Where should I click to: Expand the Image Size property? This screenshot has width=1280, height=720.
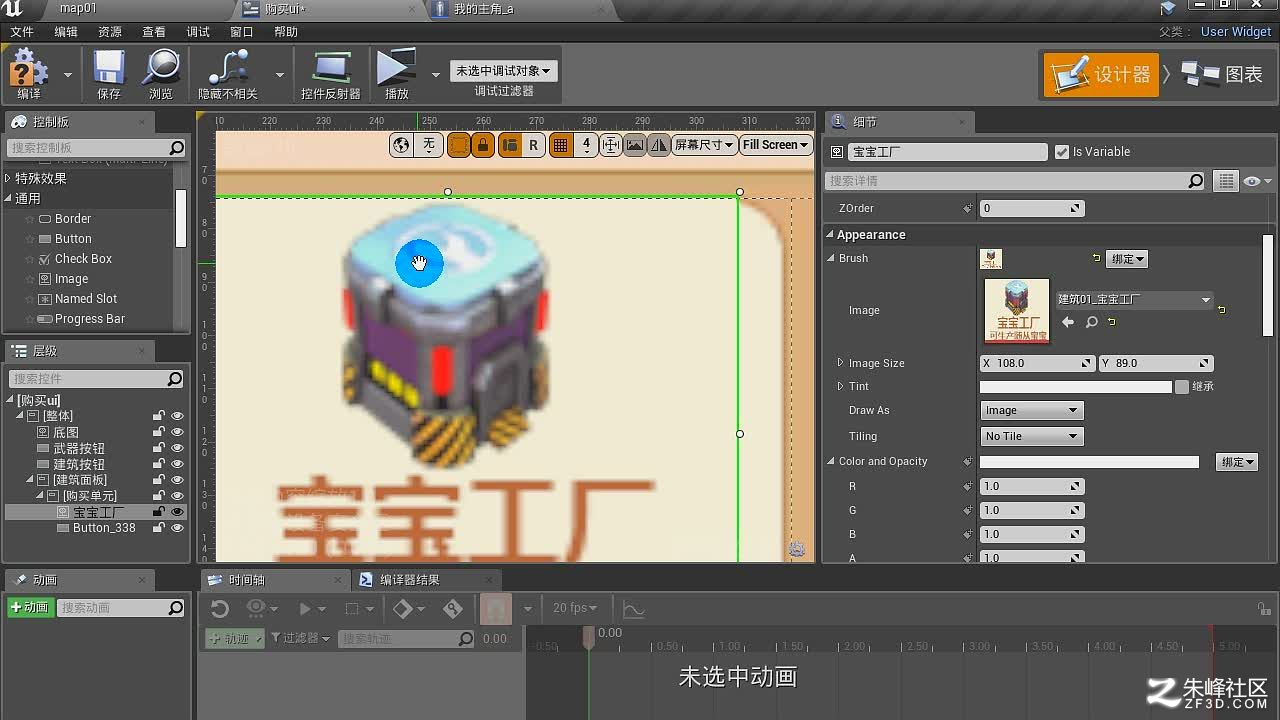[x=840, y=363]
